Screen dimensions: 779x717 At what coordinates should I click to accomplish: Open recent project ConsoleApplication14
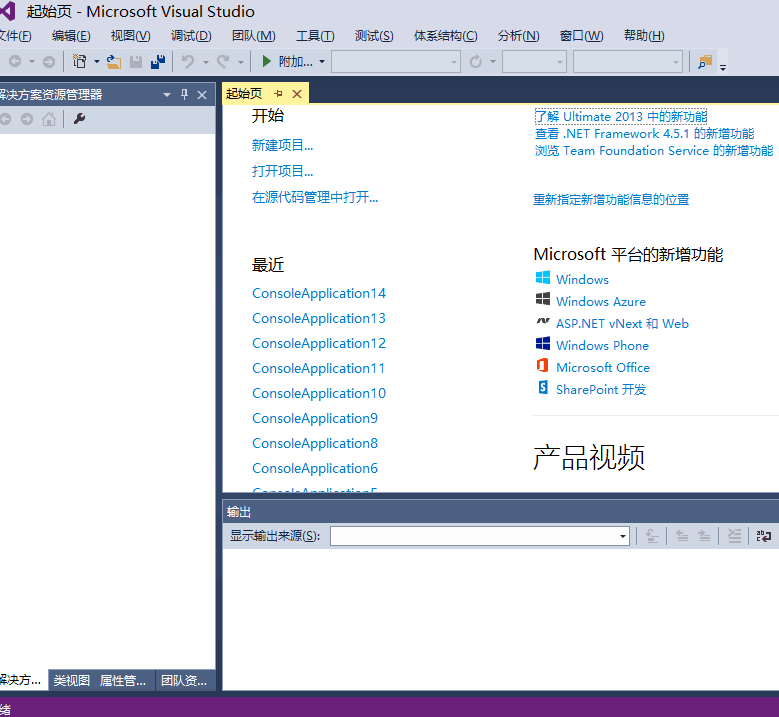click(319, 293)
